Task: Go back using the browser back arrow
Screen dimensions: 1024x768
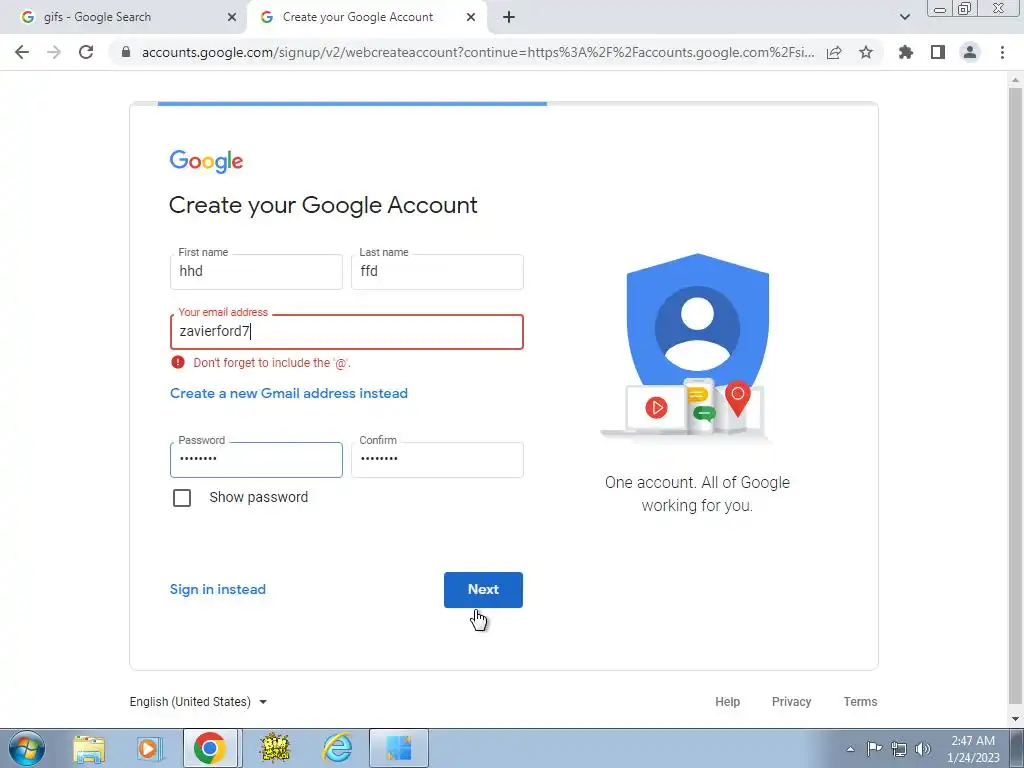Action: coord(22,52)
